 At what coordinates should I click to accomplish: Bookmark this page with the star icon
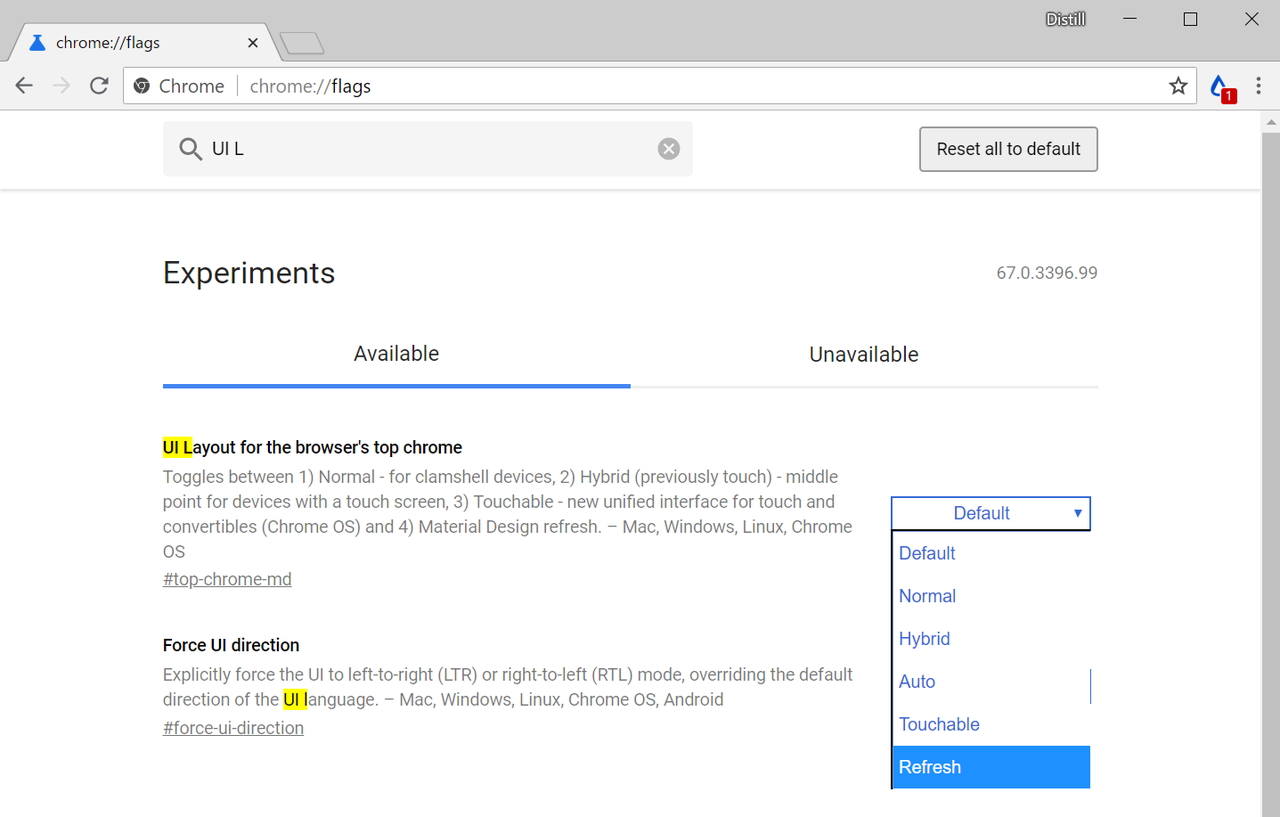click(1177, 85)
